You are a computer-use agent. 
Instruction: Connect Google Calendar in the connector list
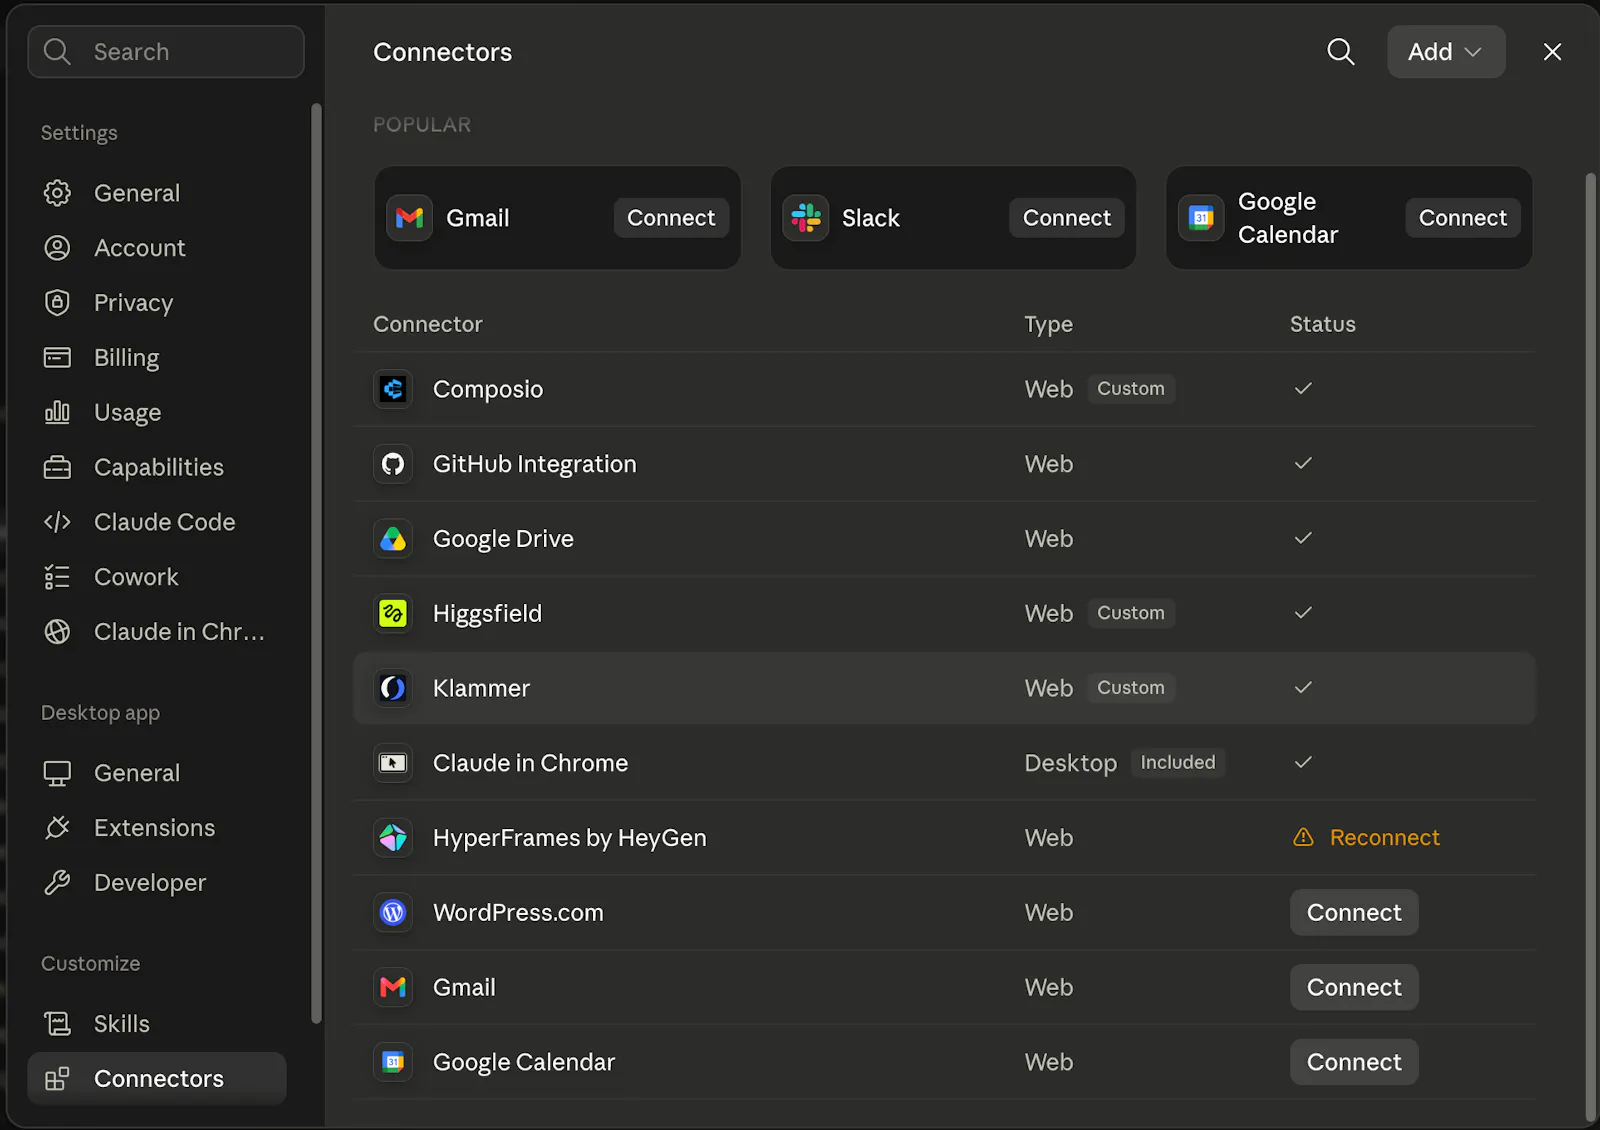click(1354, 1062)
